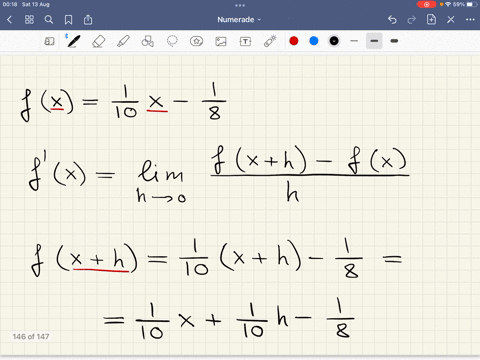
Task: Select the thin stroke width
Action: pyautogui.click(x=354, y=41)
